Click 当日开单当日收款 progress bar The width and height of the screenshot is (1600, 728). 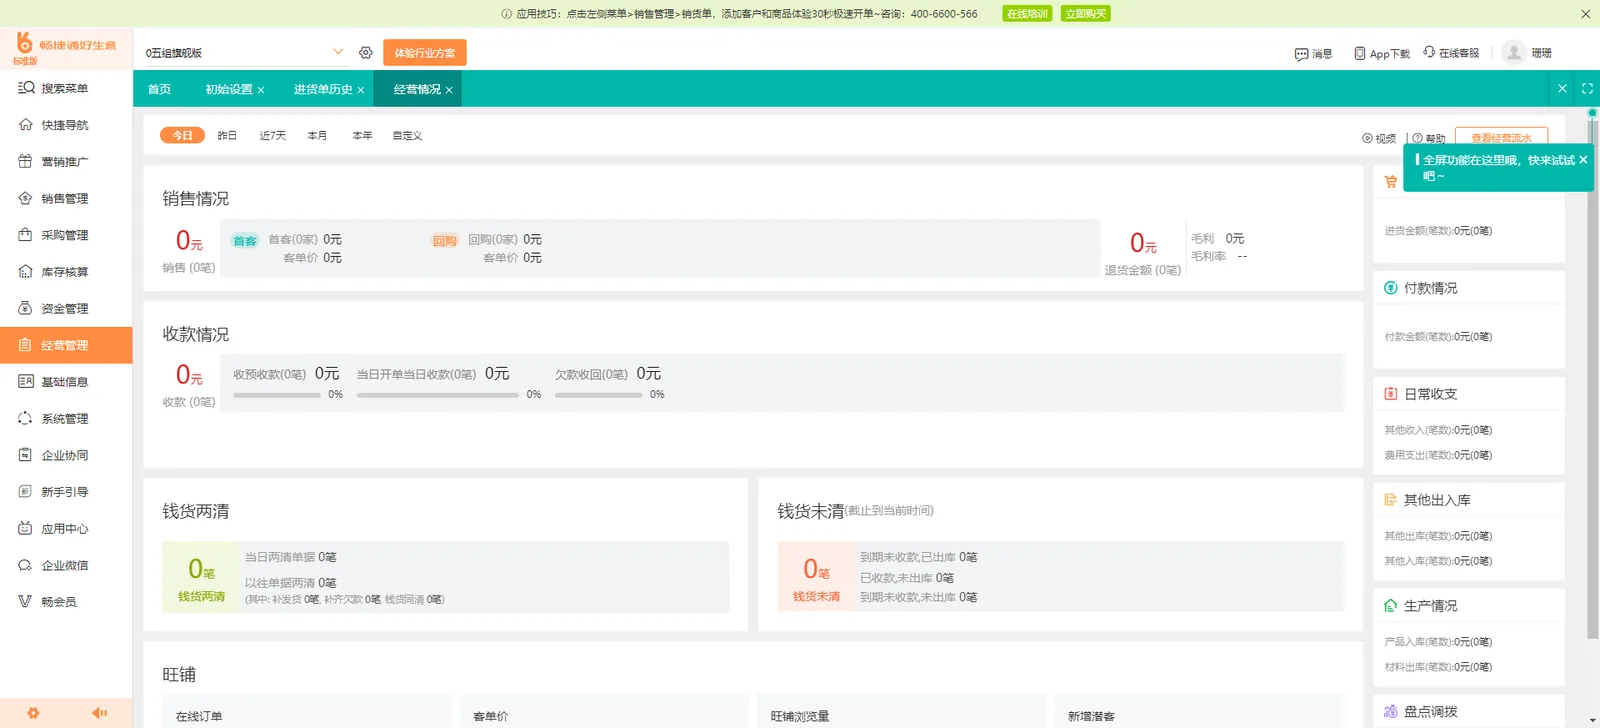click(x=438, y=395)
